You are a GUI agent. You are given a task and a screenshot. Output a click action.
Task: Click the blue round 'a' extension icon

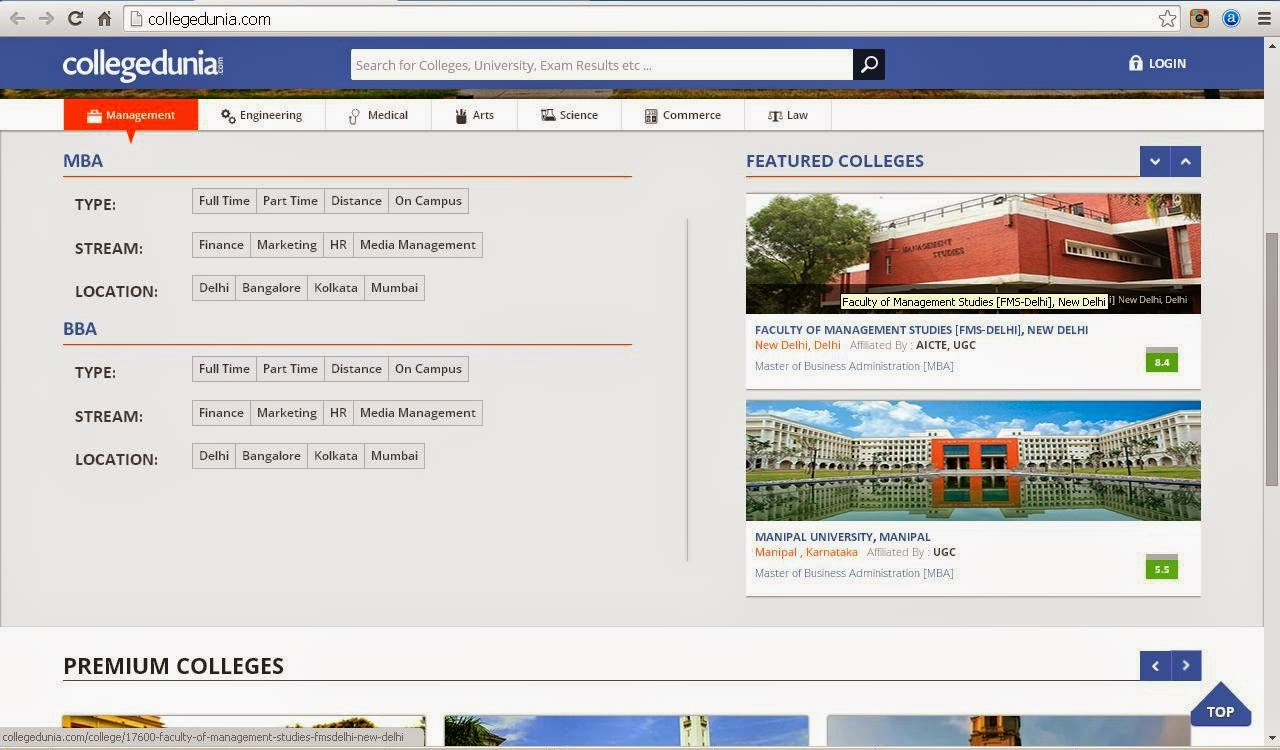tap(1231, 18)
